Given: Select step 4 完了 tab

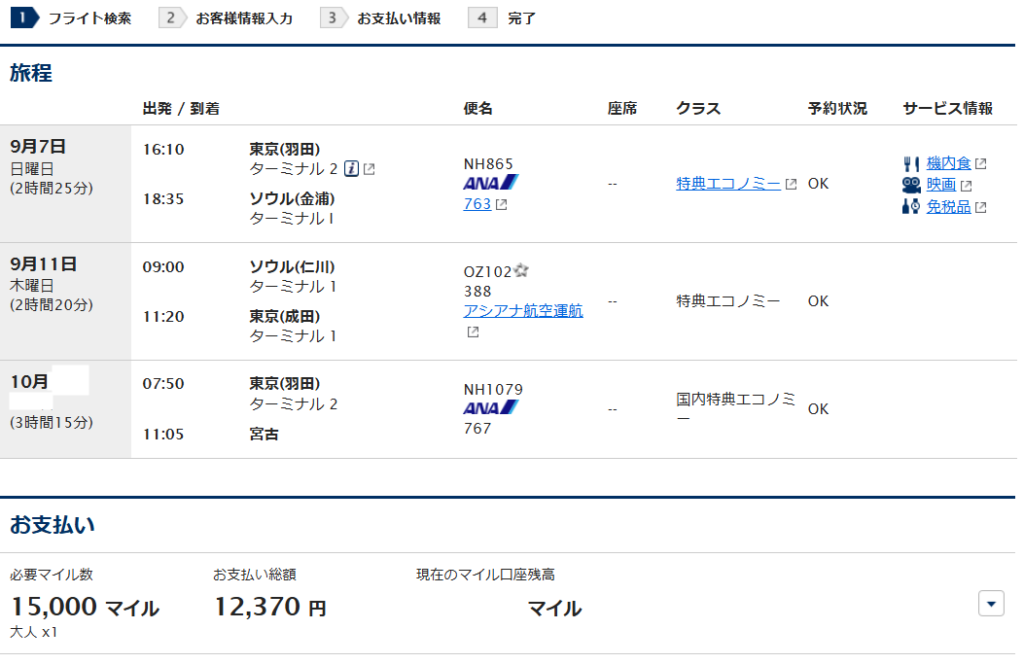Looking at the screenshot, I should pos(505,18).
